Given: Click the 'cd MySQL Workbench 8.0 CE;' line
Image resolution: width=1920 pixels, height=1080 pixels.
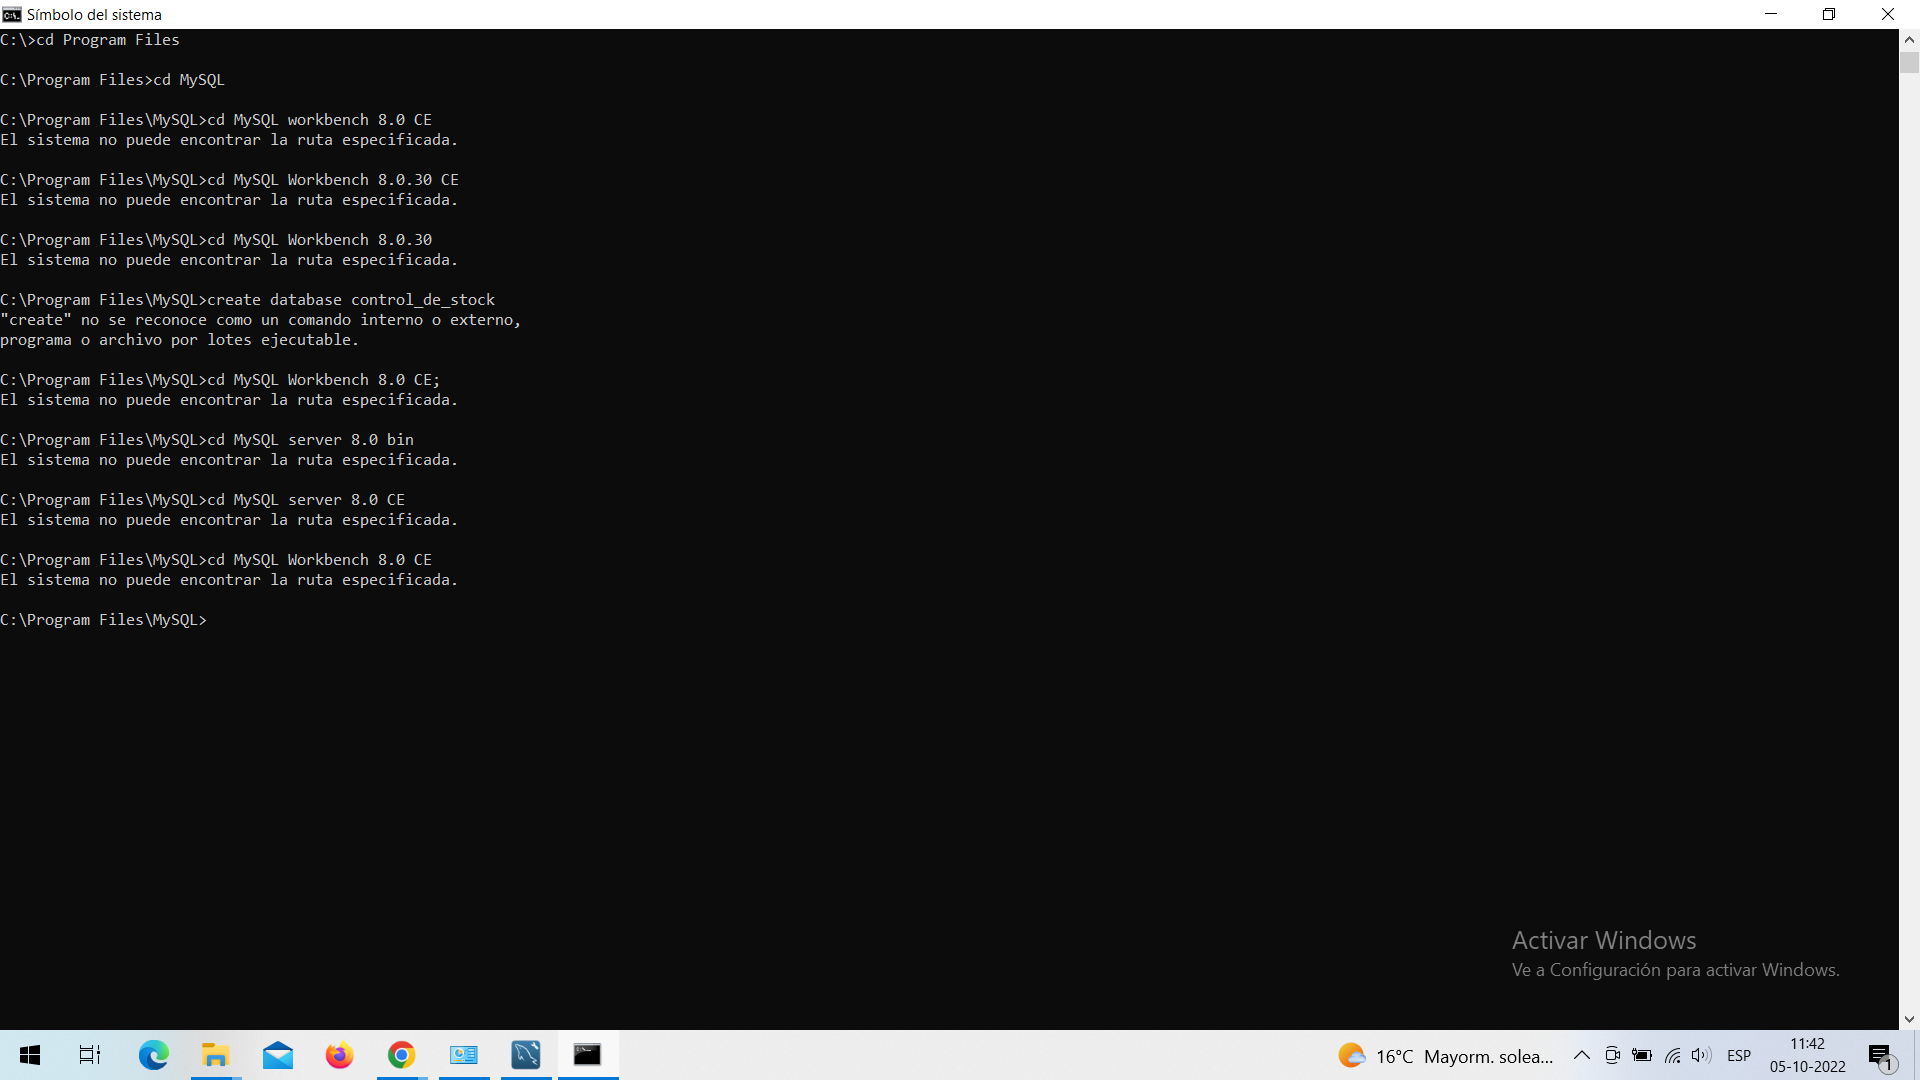Looking at the screenshot, I should coord(221,380).
